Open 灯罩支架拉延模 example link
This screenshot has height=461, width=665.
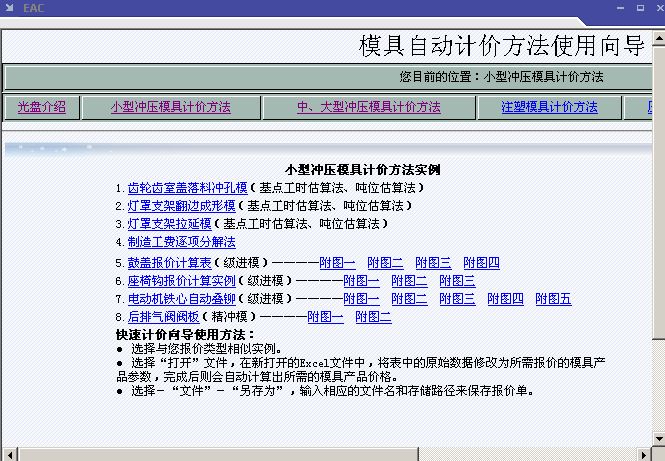[x=169, y=224]
